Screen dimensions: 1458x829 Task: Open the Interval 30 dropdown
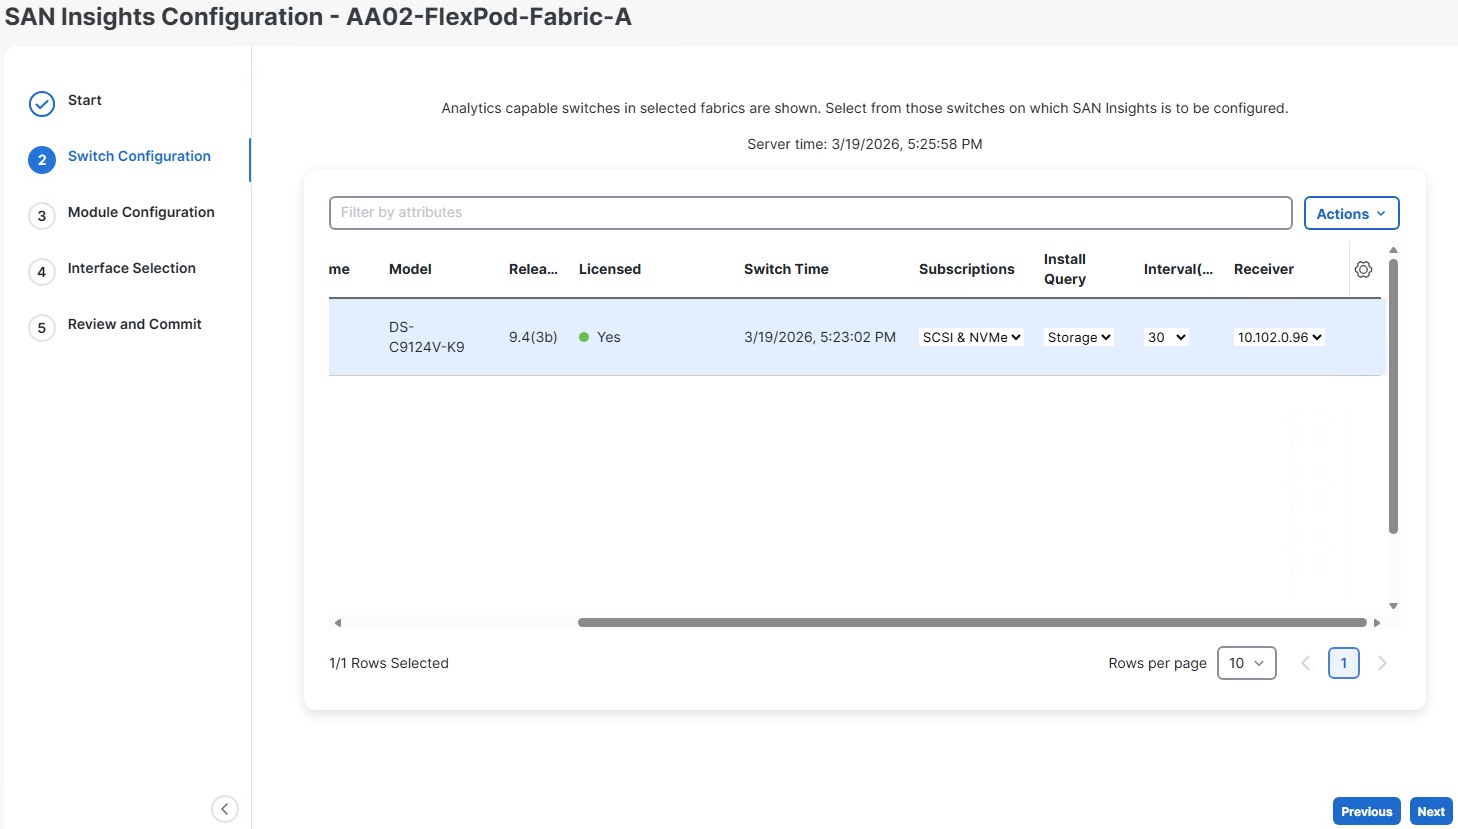point(1166,337)
